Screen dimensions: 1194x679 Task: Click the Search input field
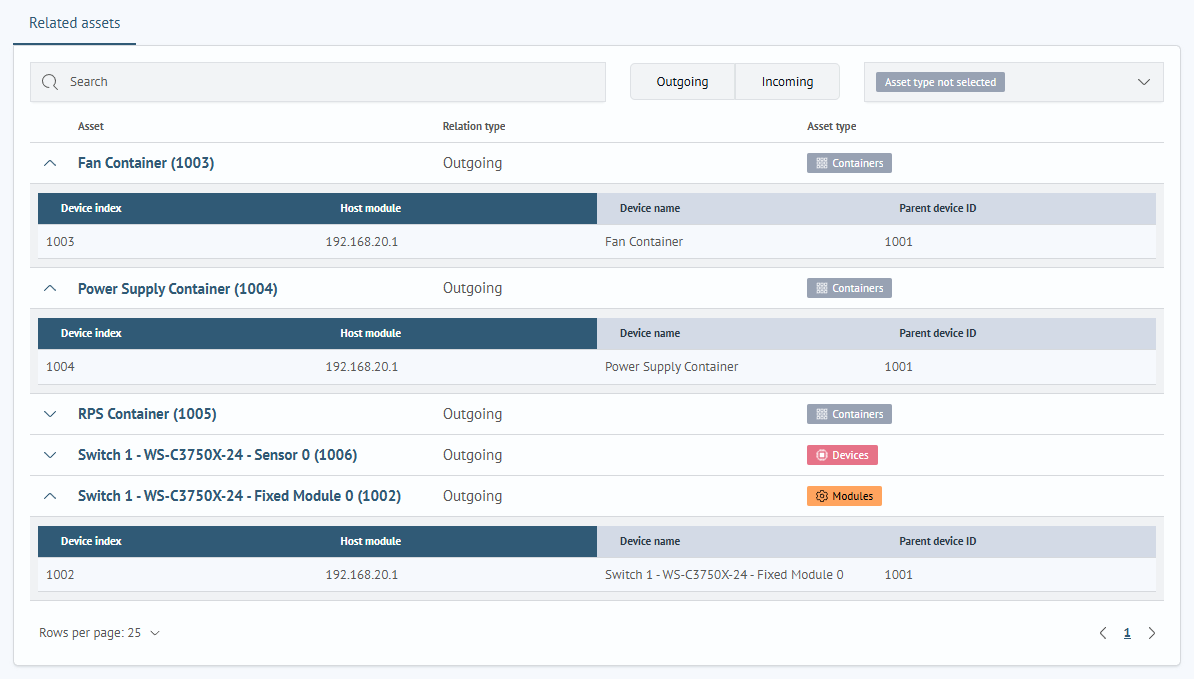click(x=318, y=82)
